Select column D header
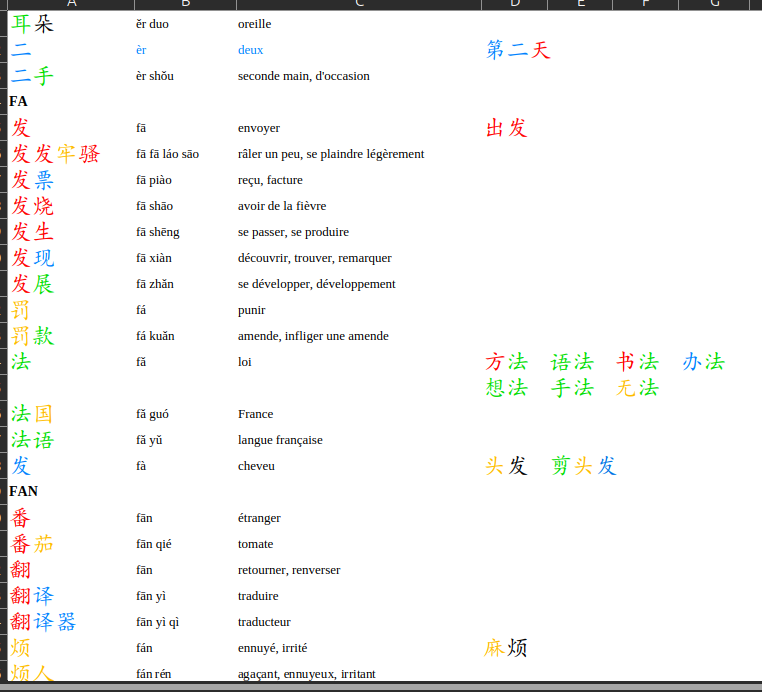The image size is (762, 692). click(514, 4)
